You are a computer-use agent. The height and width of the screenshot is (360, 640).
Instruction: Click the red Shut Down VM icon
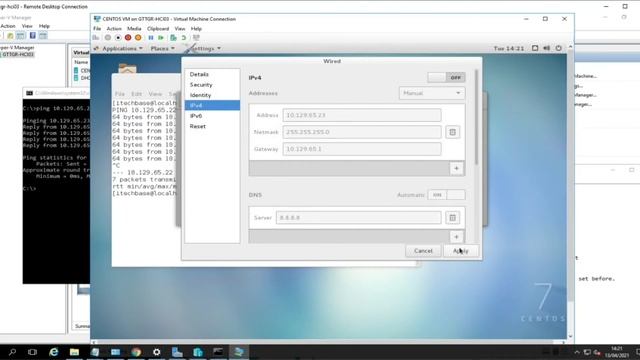[x=128, y=38]
